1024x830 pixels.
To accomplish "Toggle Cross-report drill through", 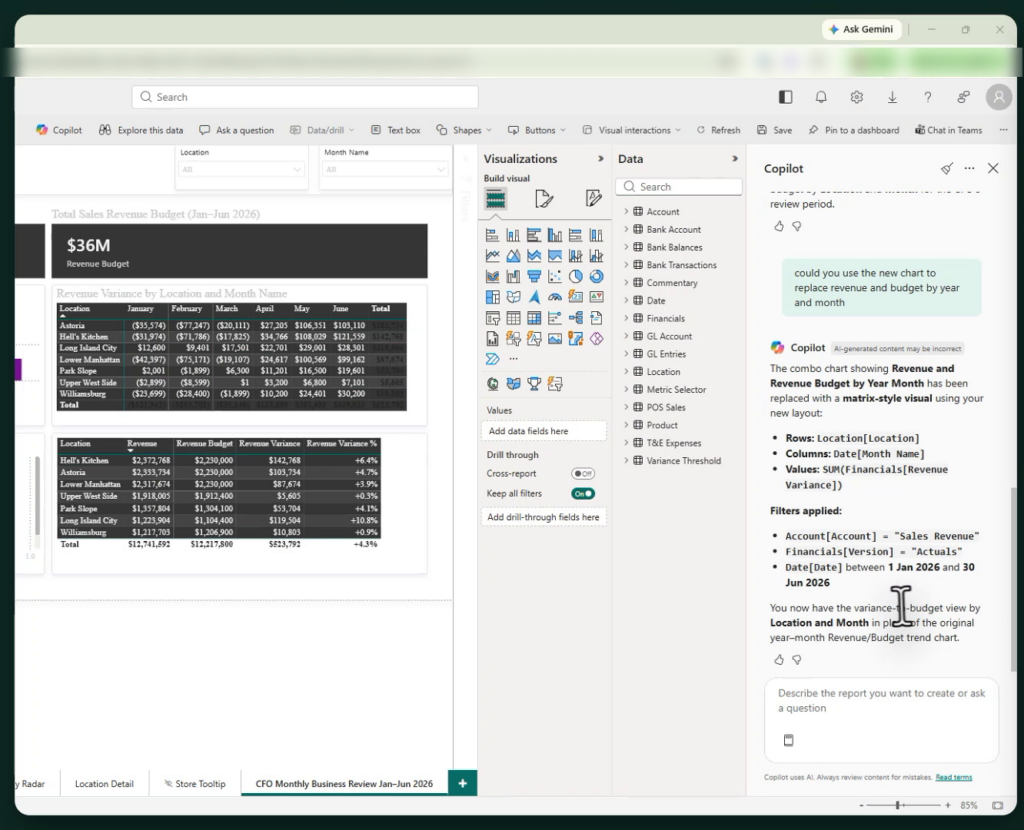I will [x=583, y=473].
